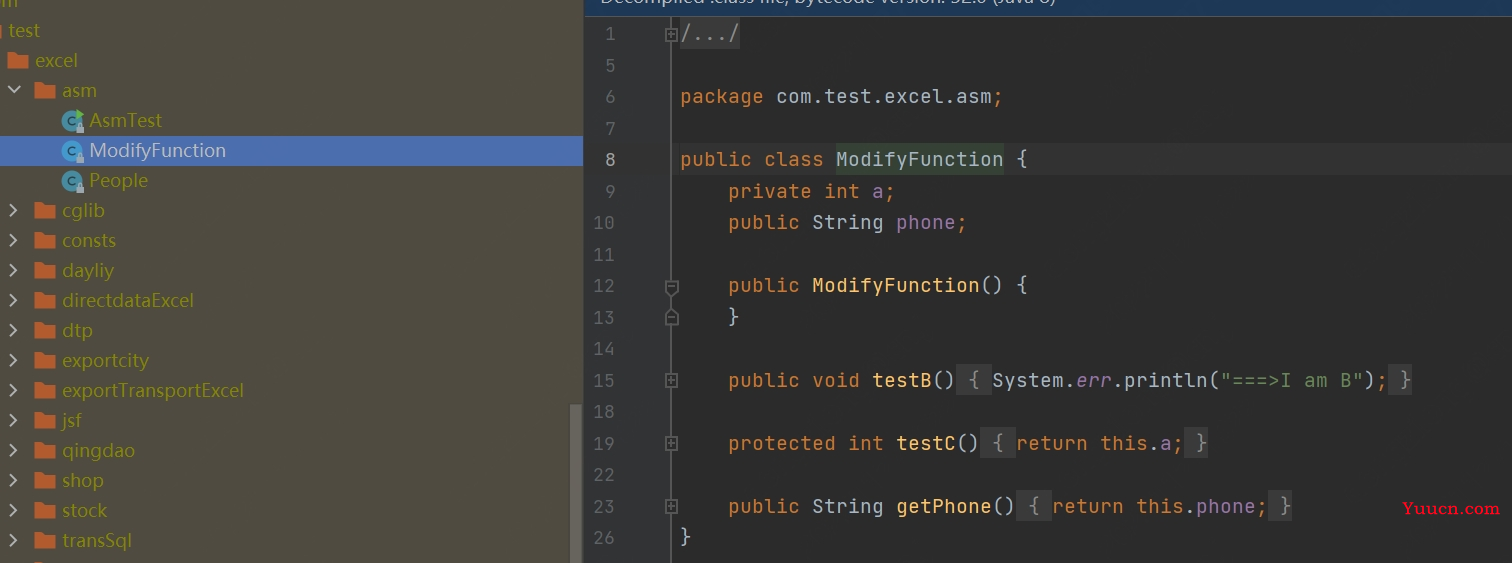
Task: Click testC method name
Action: tap(926, 443)
